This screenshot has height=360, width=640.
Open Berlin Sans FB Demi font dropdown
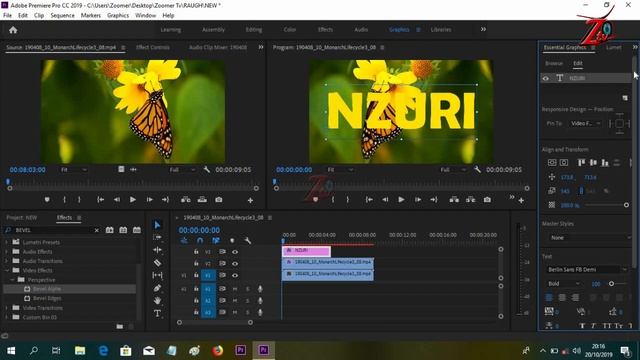tap(587, 269)
